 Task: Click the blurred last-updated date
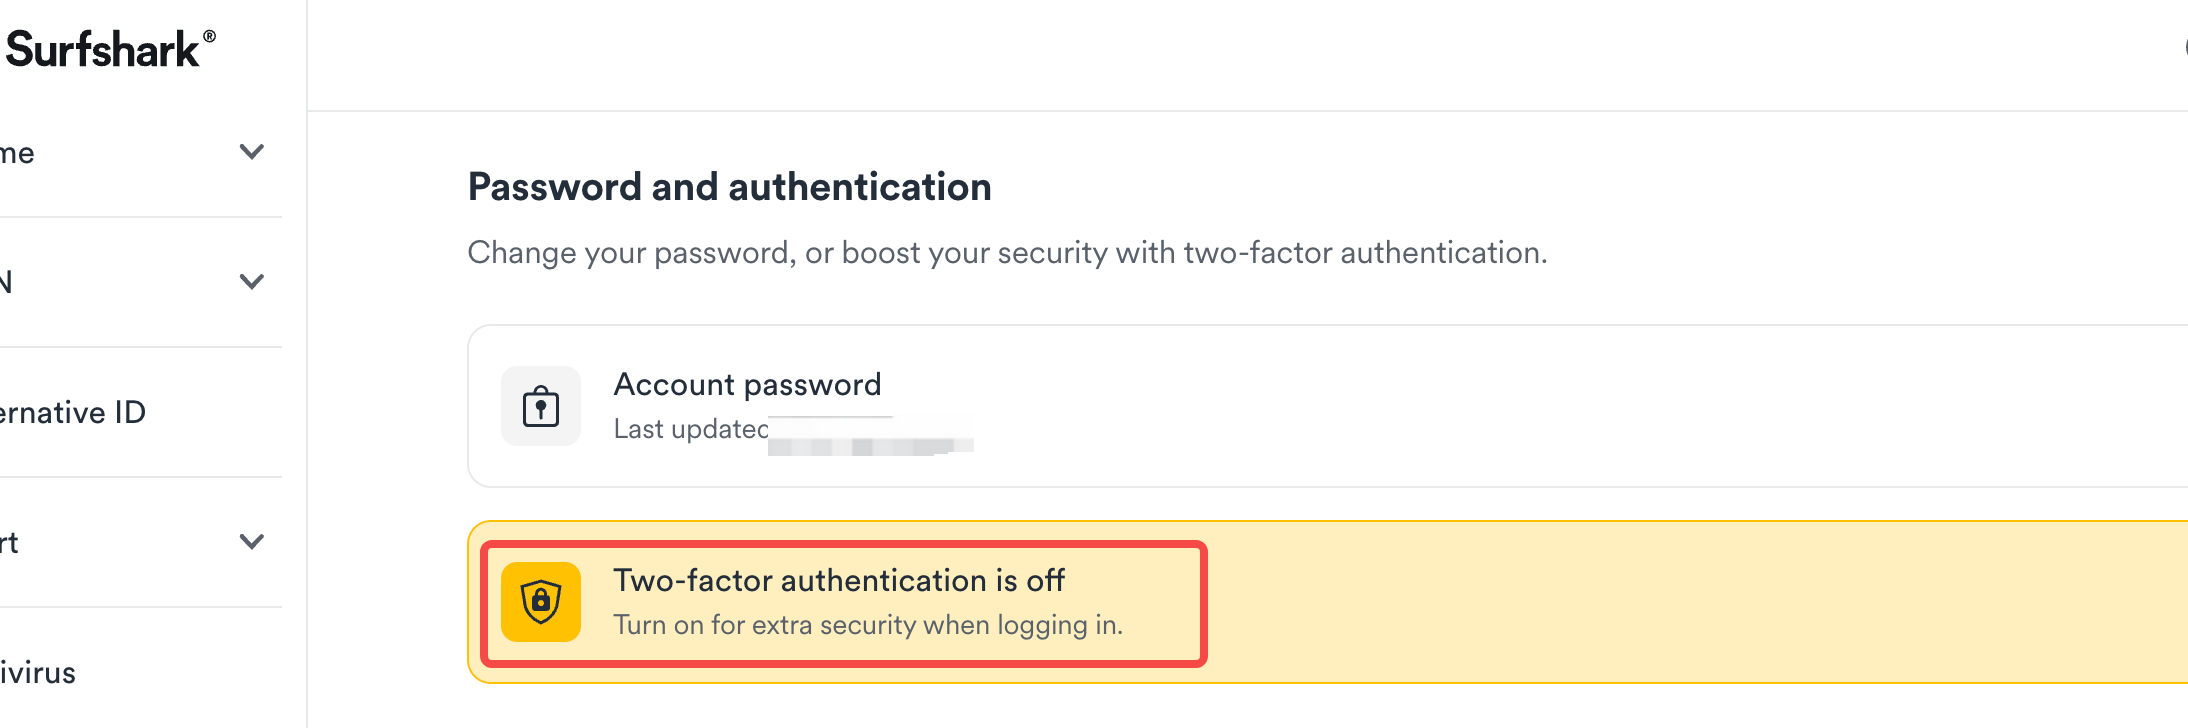pos(870,440)
